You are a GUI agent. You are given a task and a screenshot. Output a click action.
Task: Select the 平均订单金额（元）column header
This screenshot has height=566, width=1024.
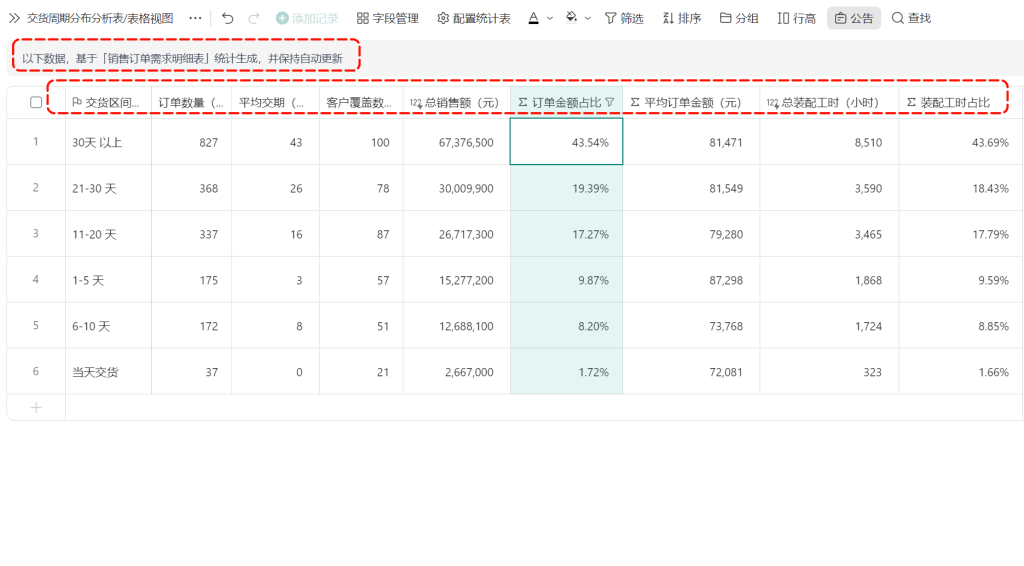coord(691,102)
